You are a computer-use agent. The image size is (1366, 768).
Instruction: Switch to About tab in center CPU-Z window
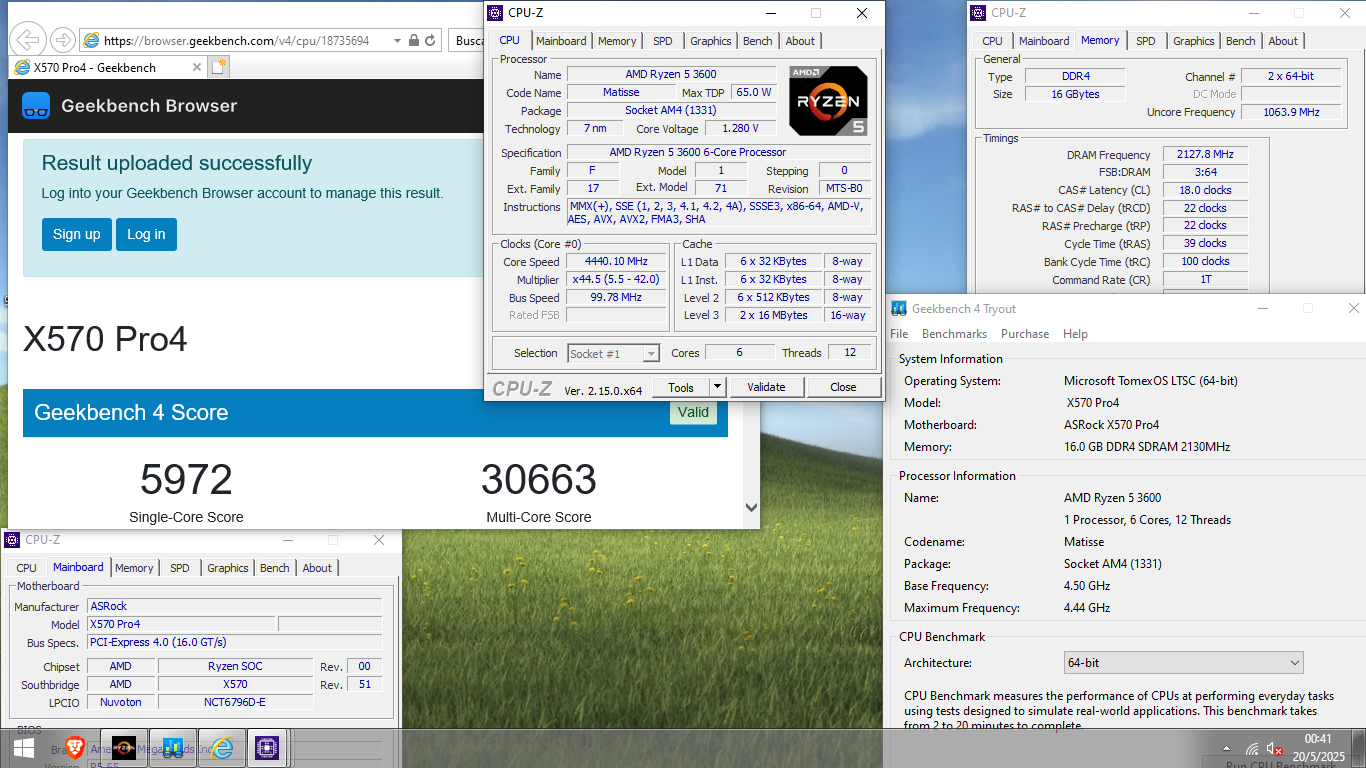coord(800,41)
